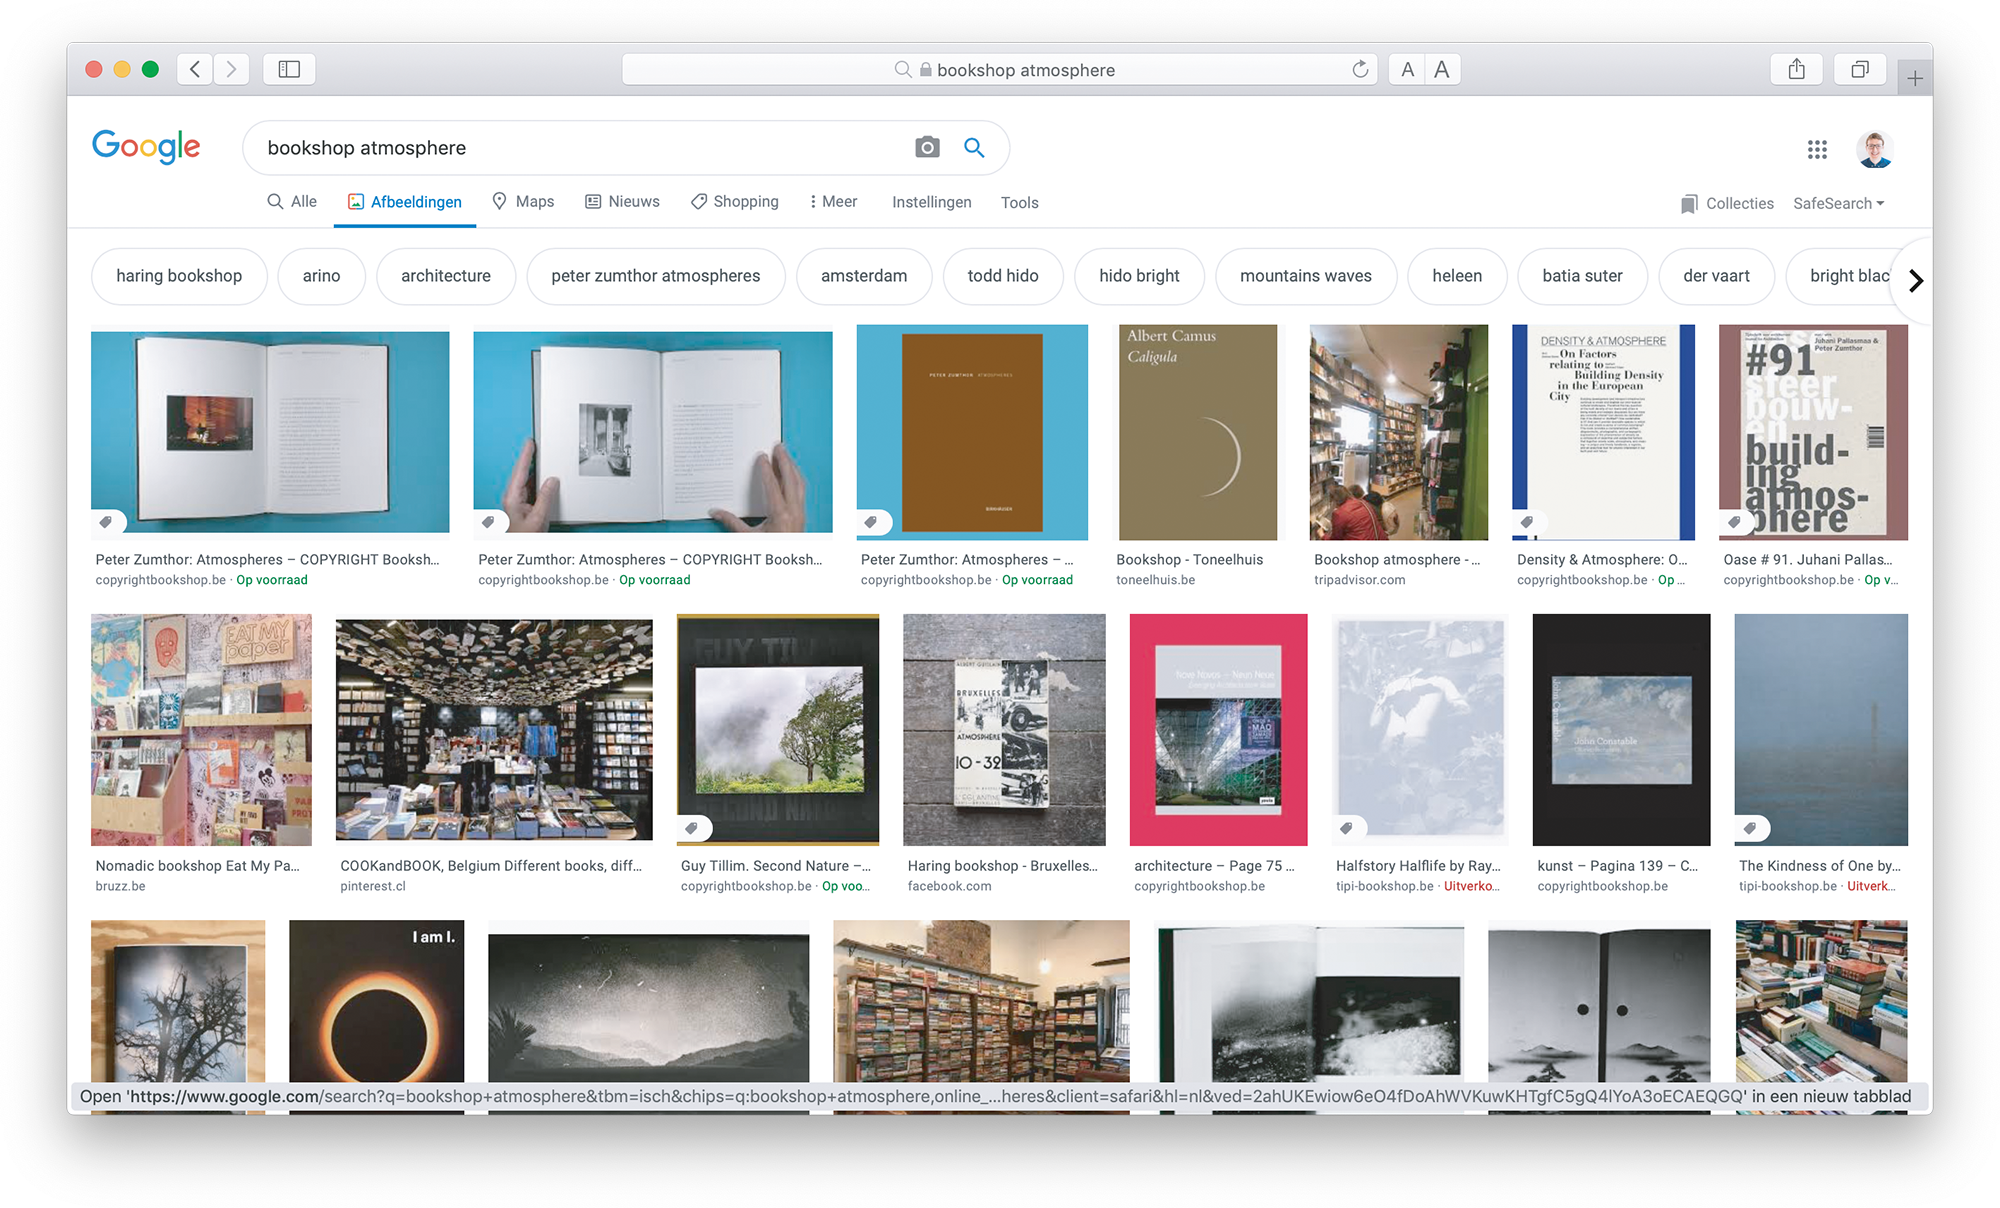
Task: Select the Afbeeldingen tab
Action: [x=405, y=202]
